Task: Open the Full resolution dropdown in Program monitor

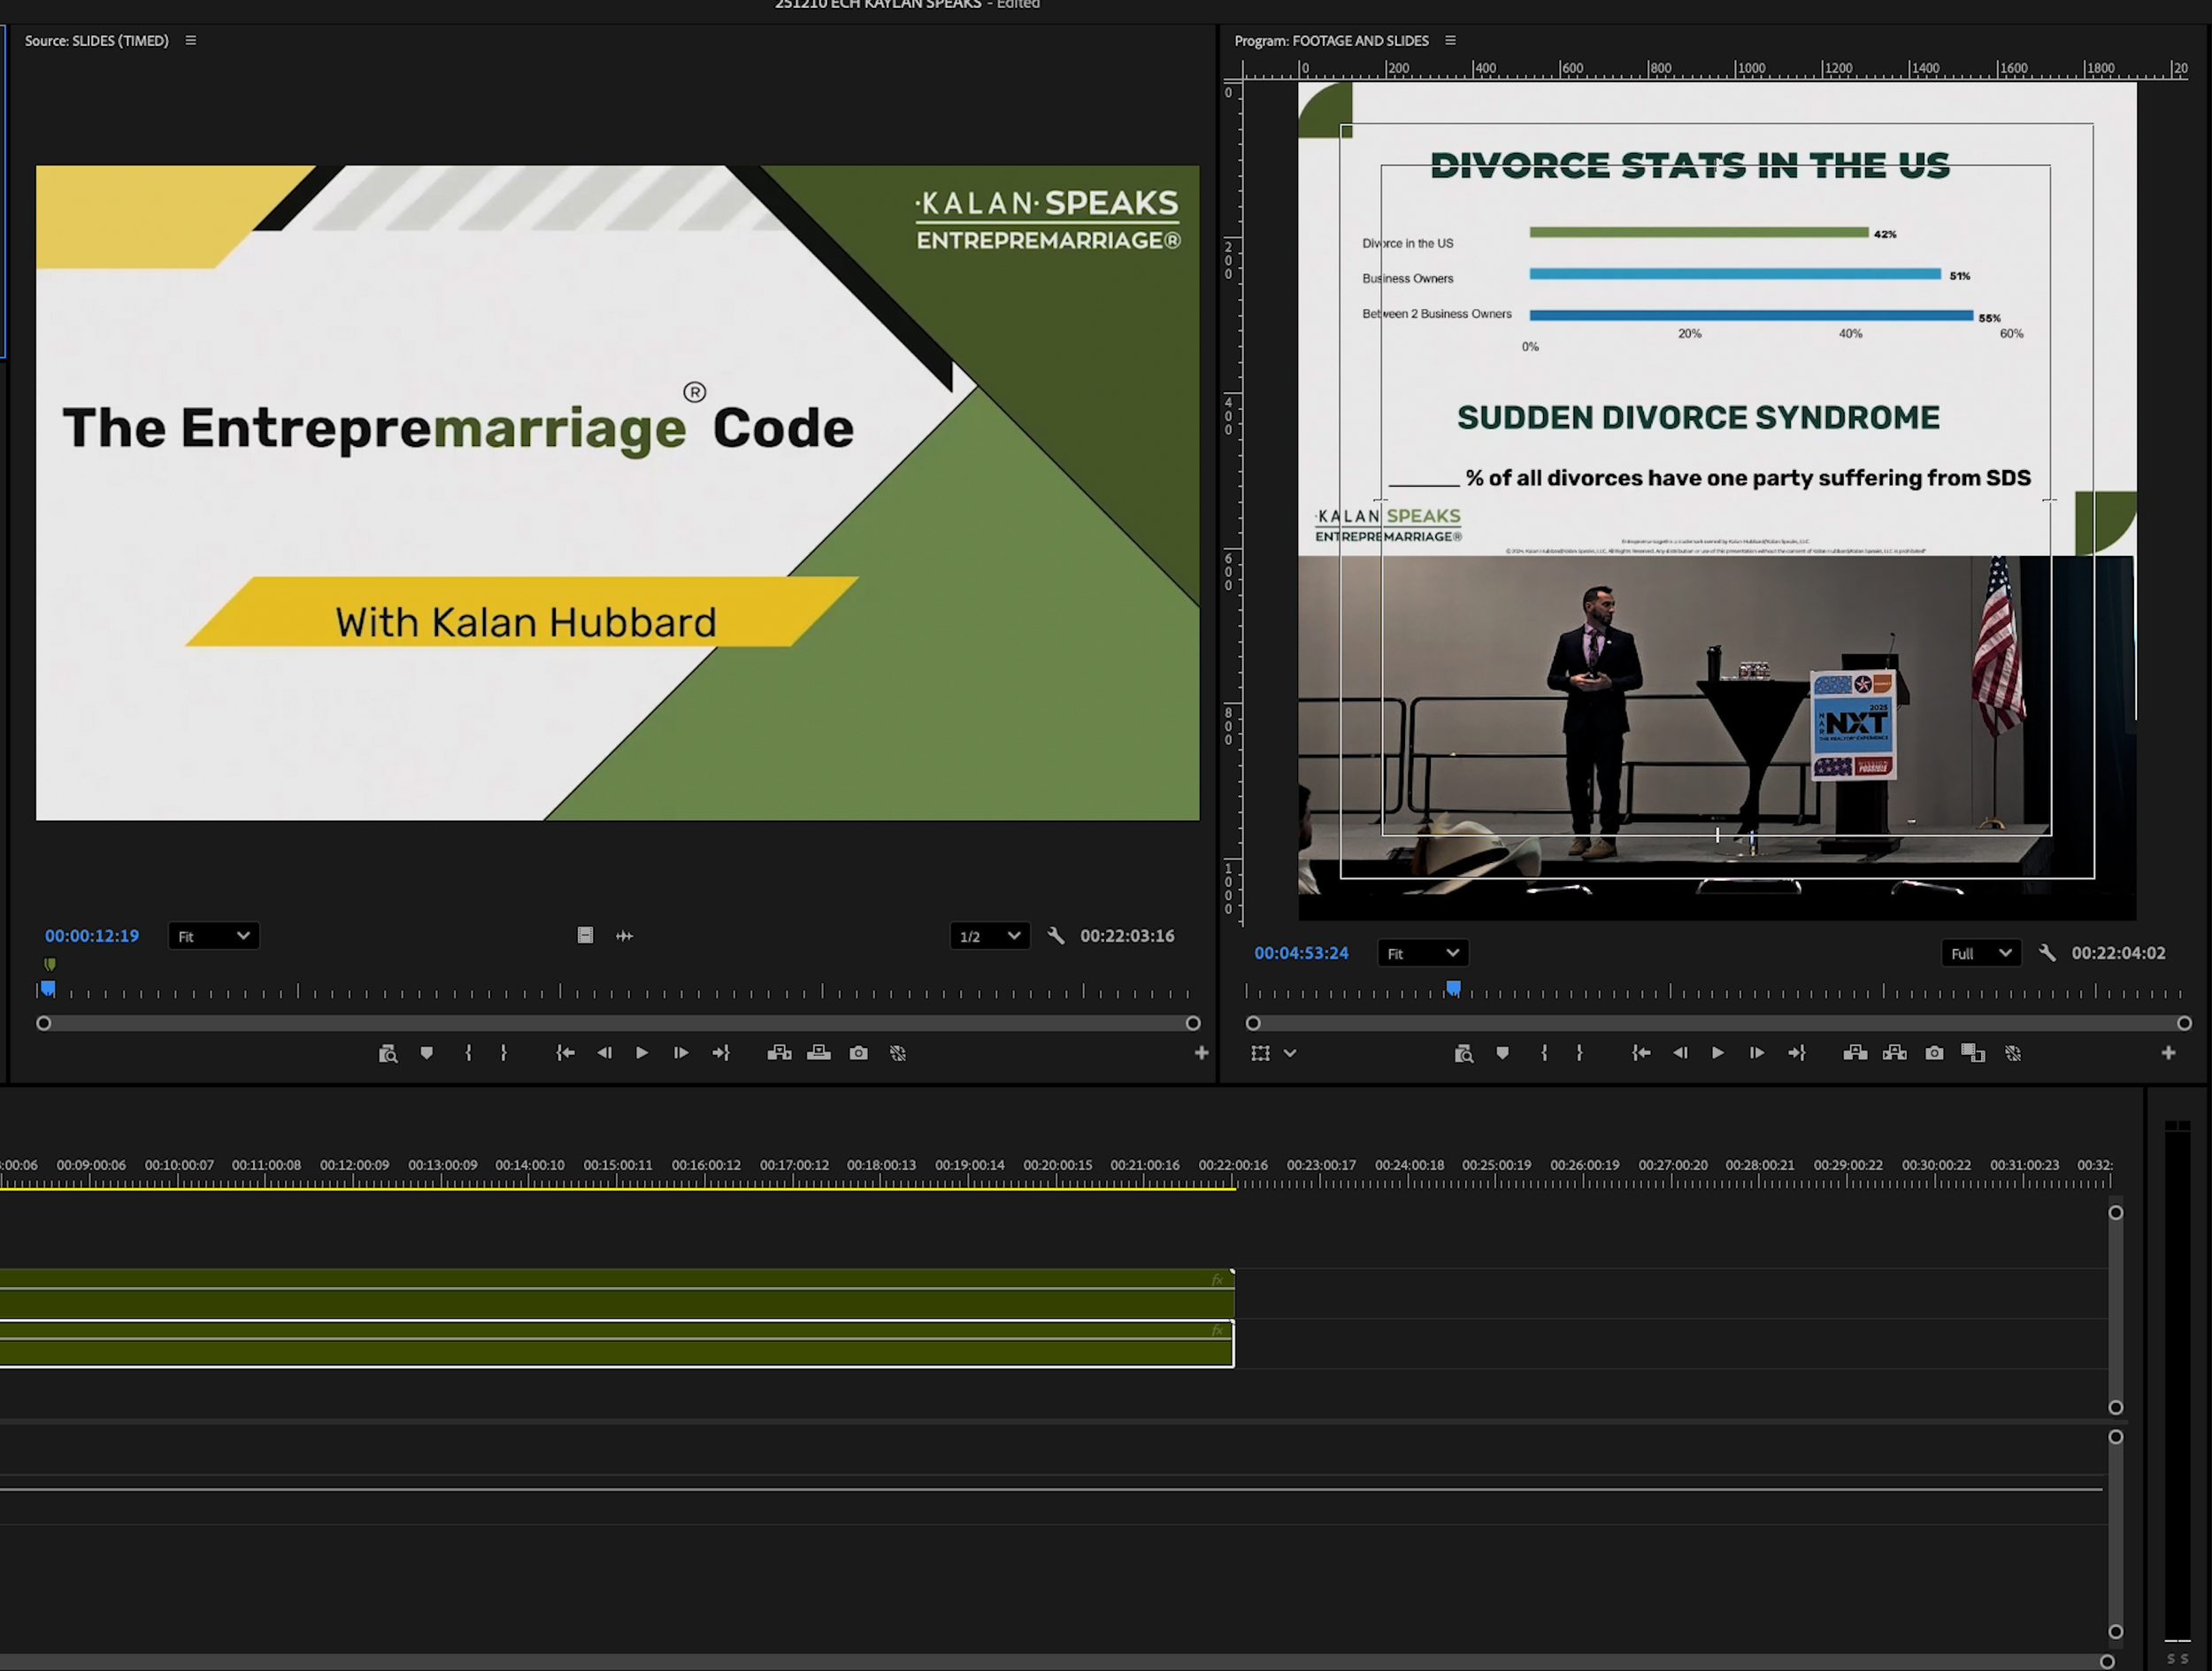Action: tap(1980, 953)
